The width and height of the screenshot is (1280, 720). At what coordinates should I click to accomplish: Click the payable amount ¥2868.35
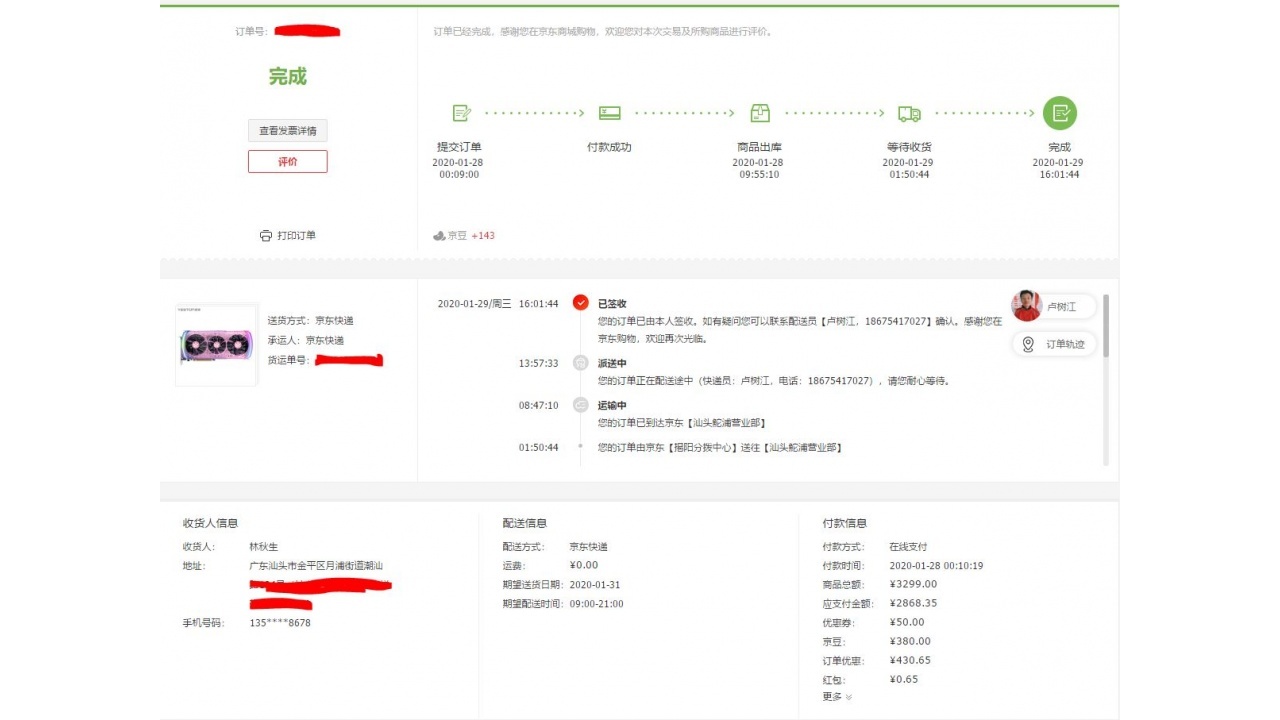[913, 603]
